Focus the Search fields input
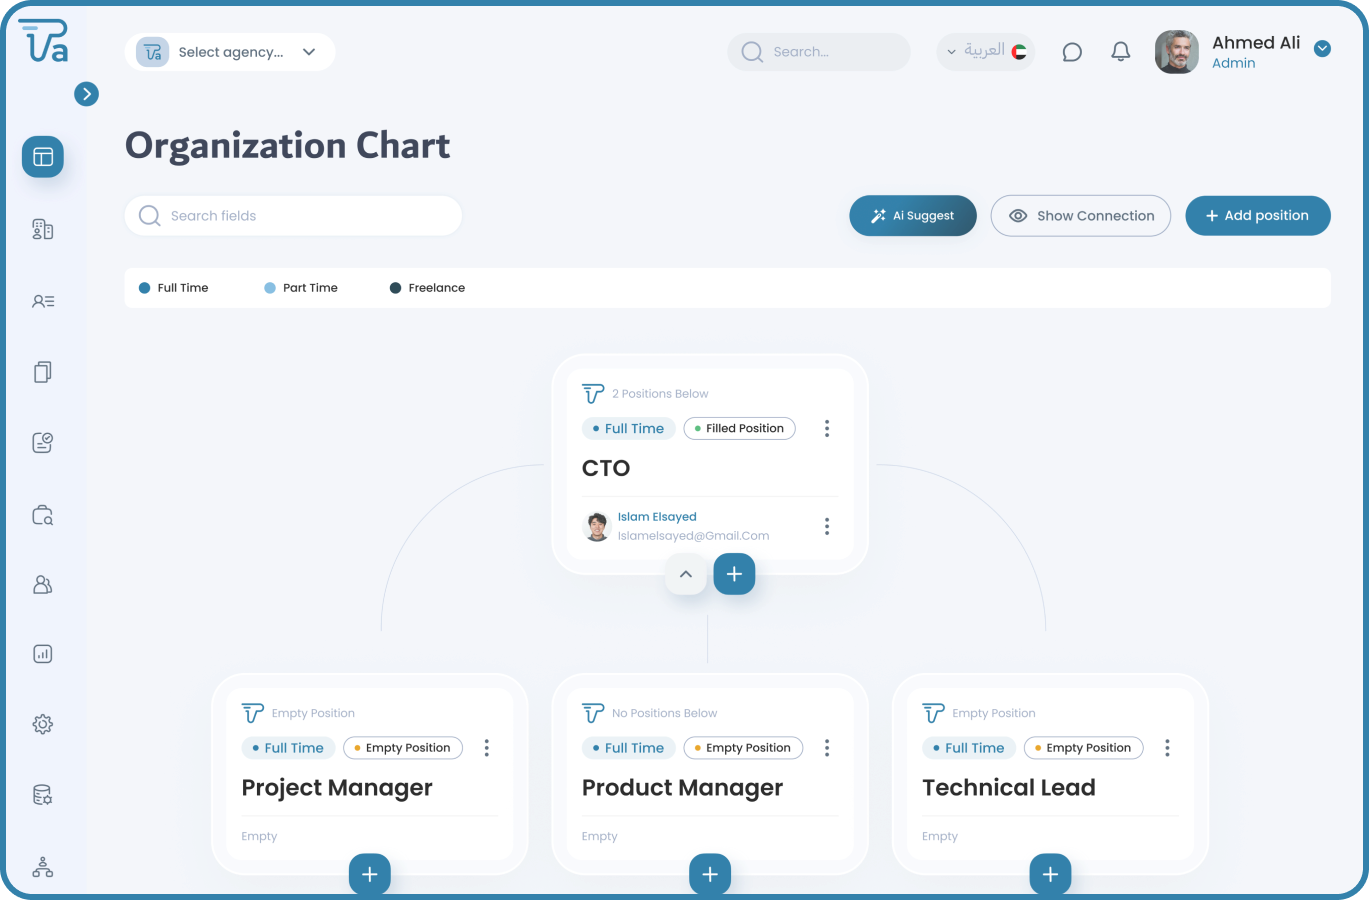1369x900 pixels. pyautogui.click(x=293, y=216)
